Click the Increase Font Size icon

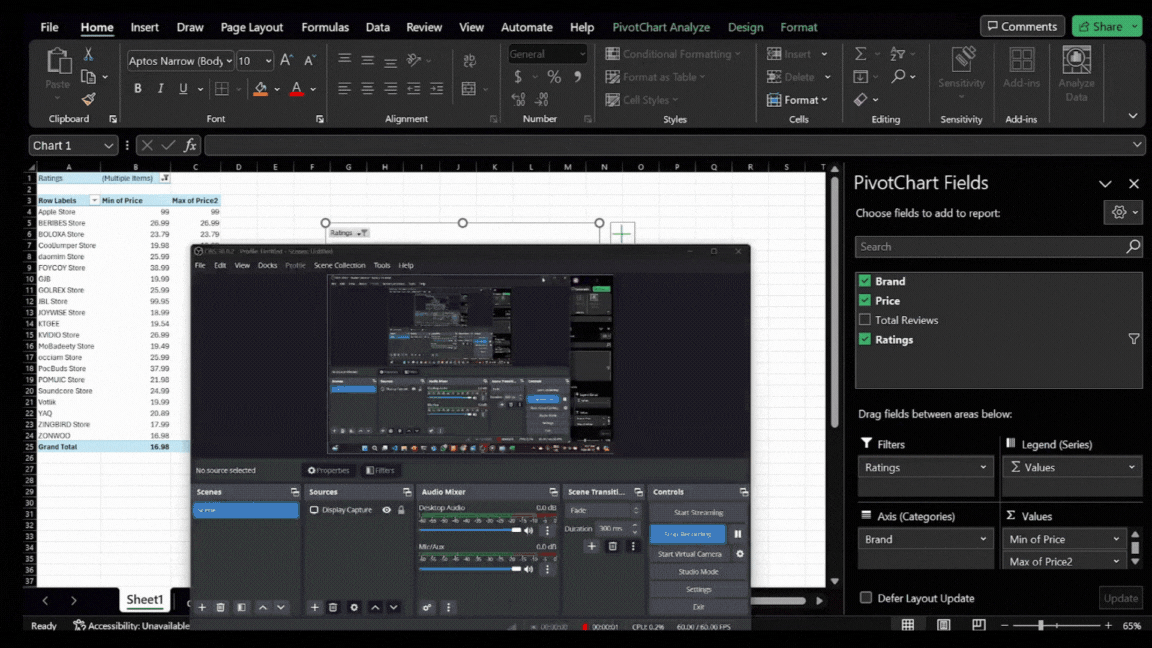point(287,60)
